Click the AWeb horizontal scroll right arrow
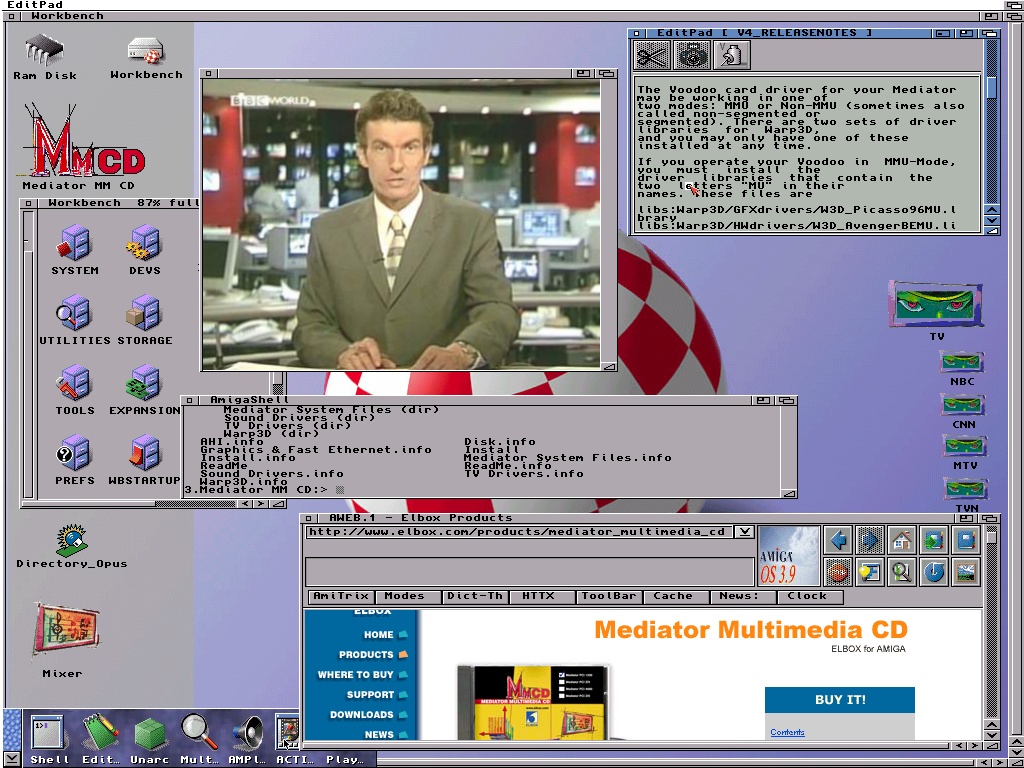Image resolution: width=1024 pixels, height=768 pixels. coord(974,746)
